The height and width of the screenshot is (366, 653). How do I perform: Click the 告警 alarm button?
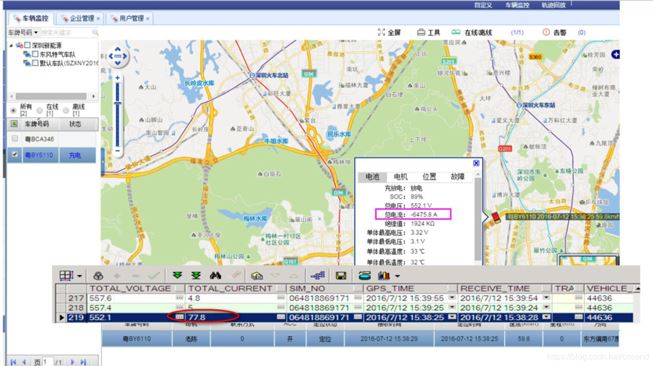554,32
